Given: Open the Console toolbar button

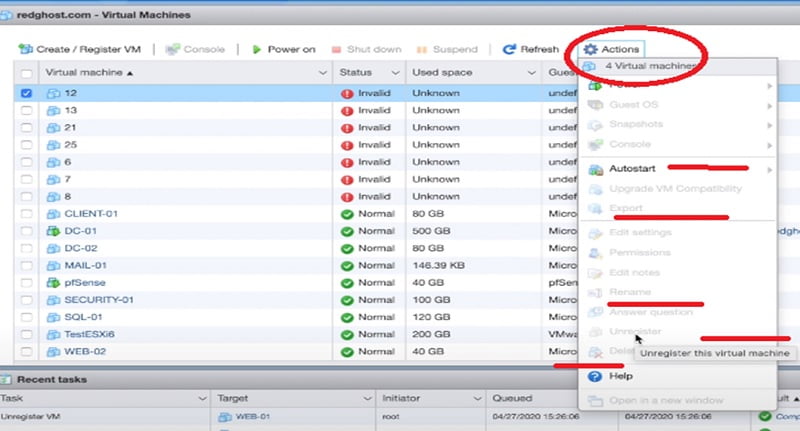Looking at the screenshot, I should [x=195, y=49].
